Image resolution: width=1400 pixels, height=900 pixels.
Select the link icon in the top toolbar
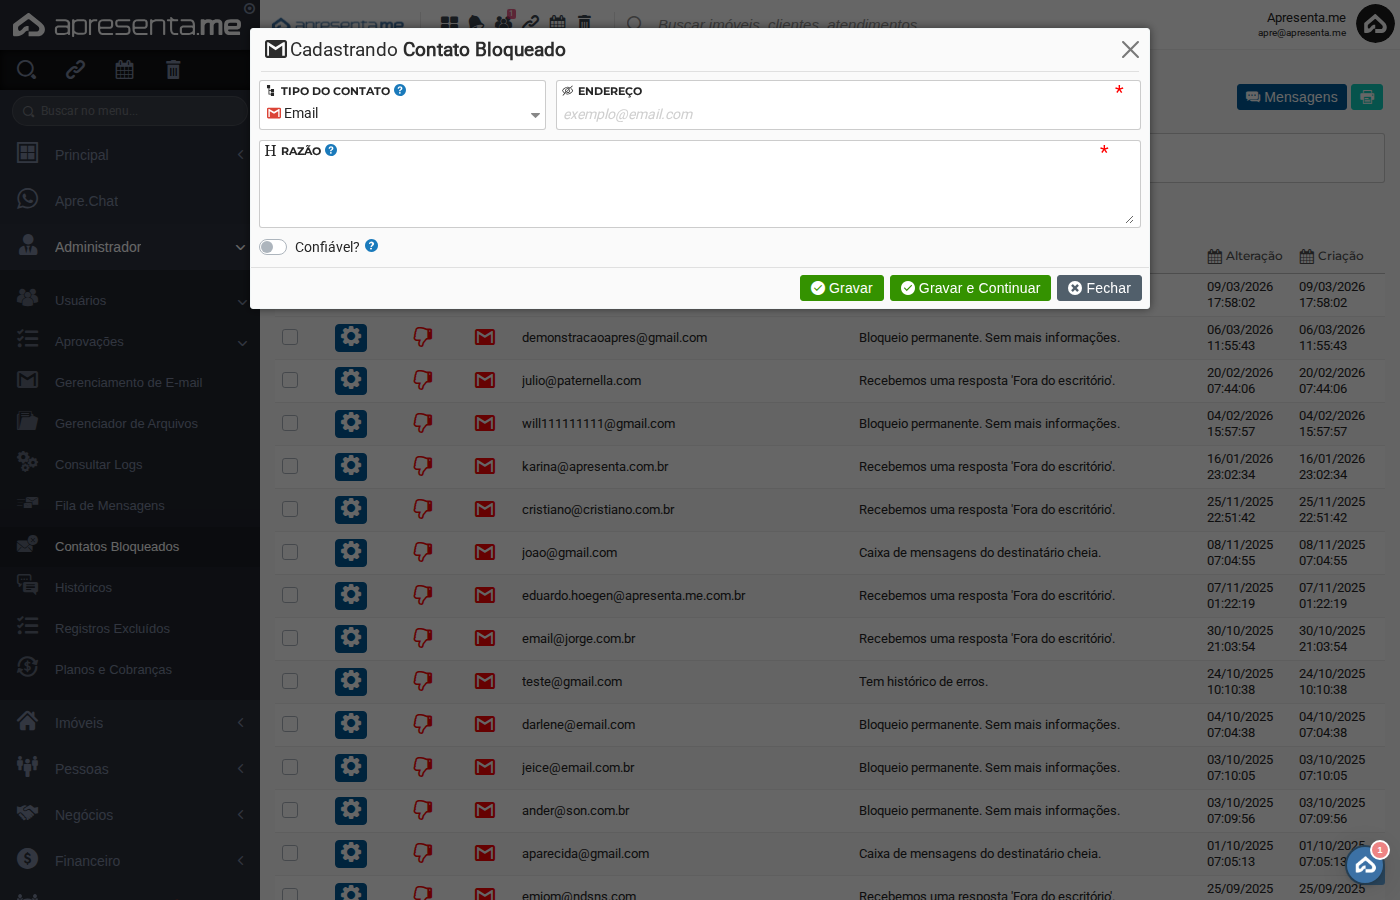tap(531, 20)
